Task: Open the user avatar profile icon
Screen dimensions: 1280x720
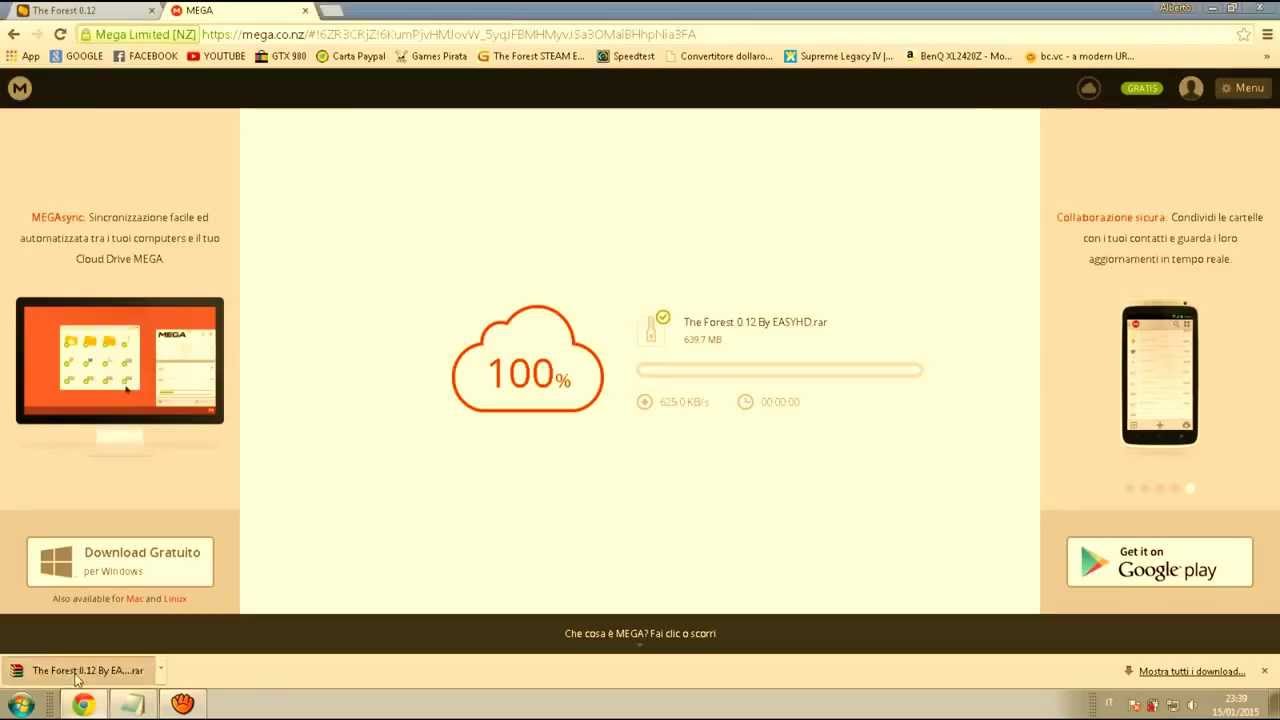Action: (1191, 88)
